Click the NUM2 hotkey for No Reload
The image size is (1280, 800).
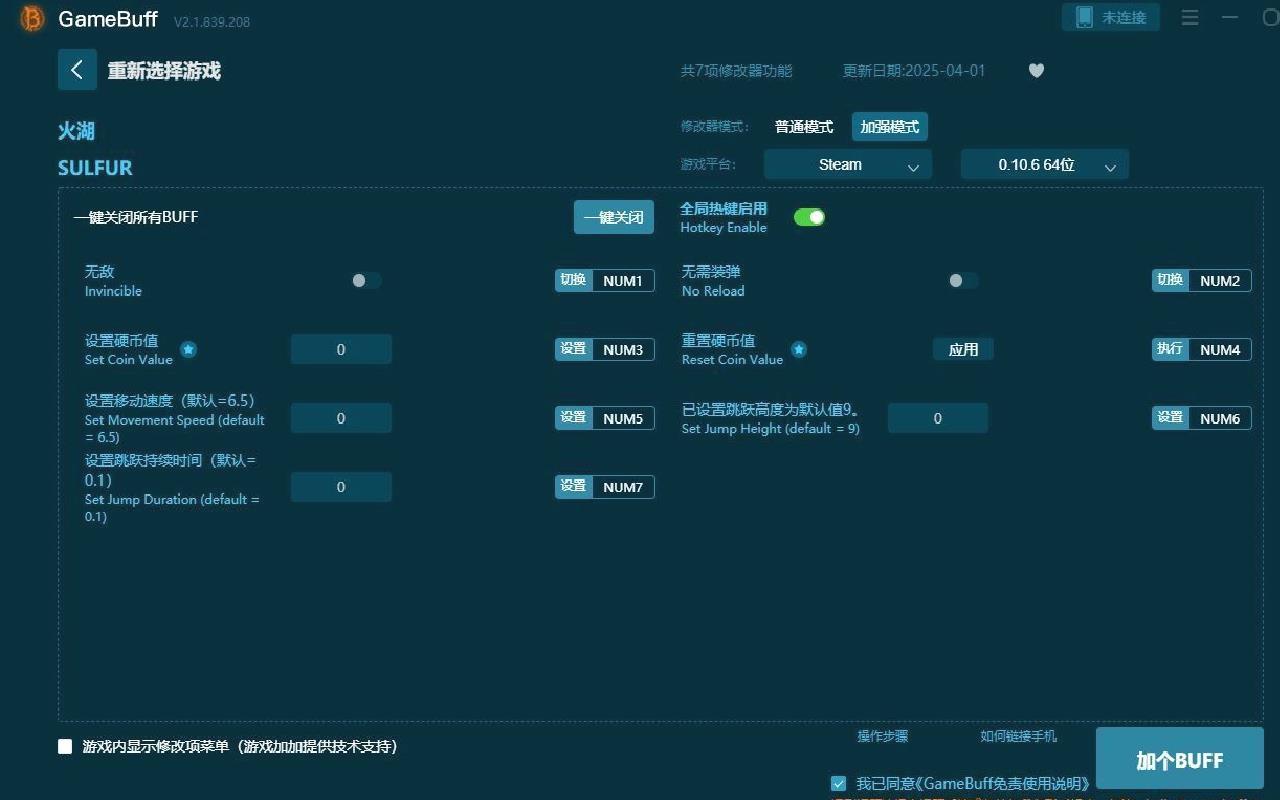[x=1220, y=281]
